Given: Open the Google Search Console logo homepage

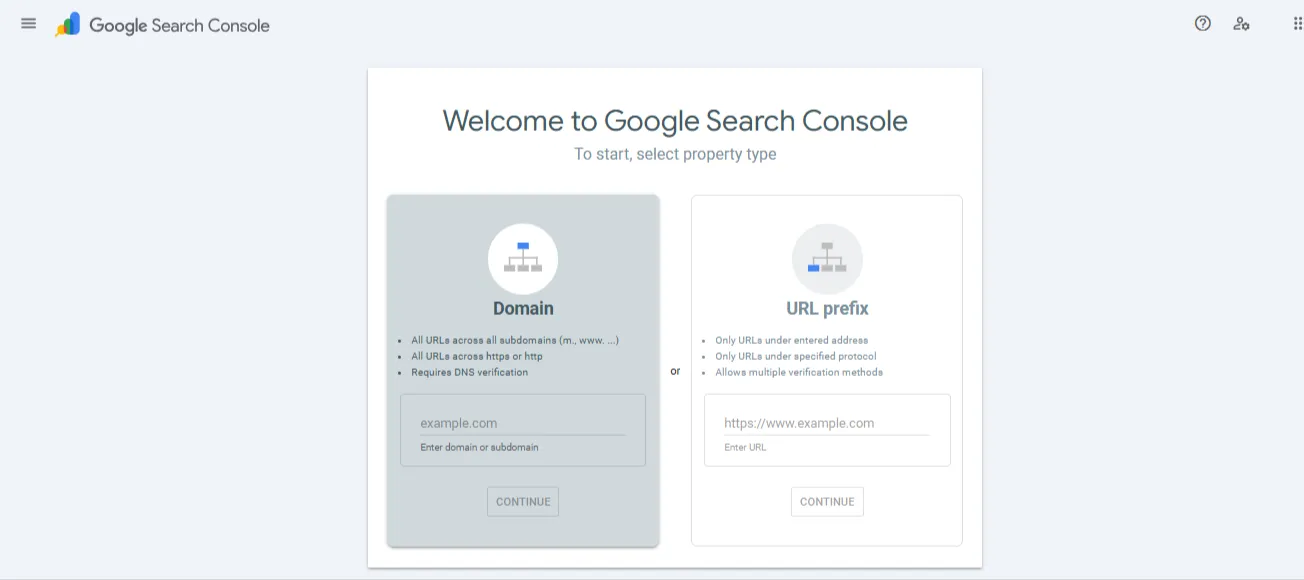Looking at the screenshot, I should coord(178,24).
